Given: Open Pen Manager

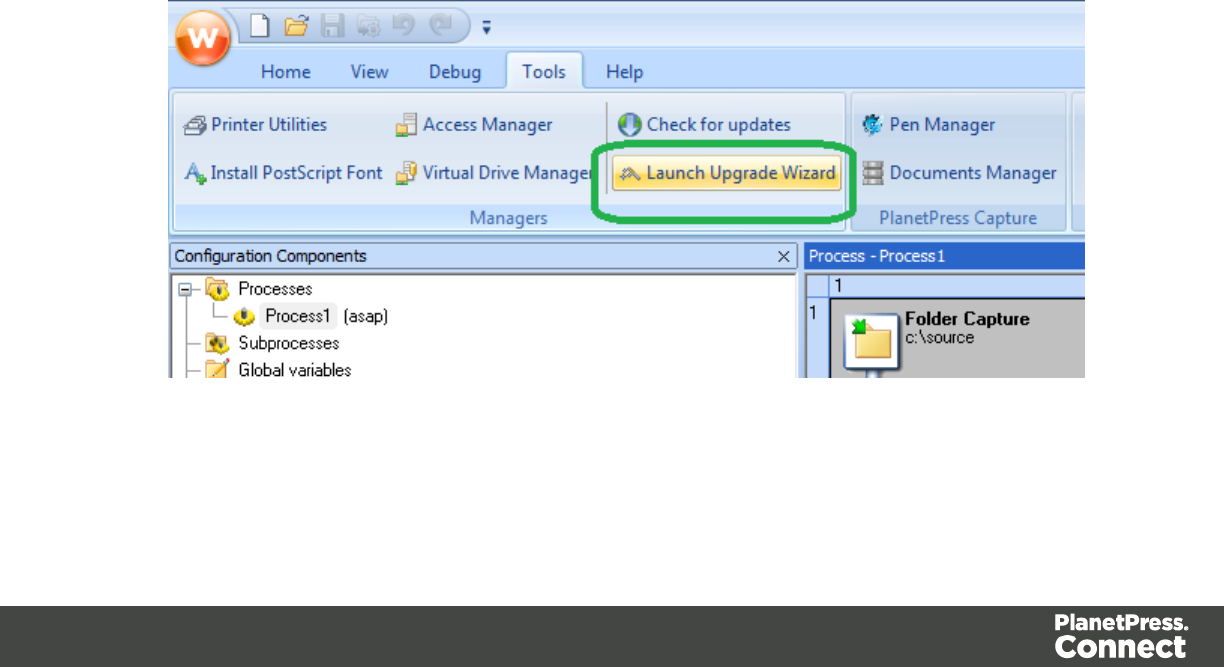Looking at the screenshot, I should (x=928, y=125).
